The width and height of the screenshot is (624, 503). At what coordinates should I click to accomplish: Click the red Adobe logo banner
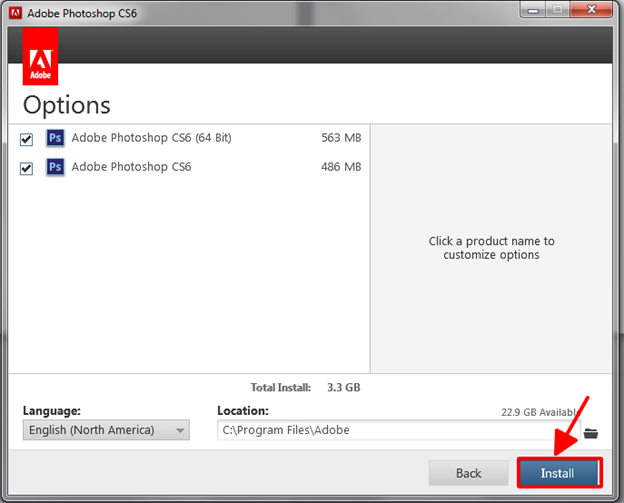[x=39, y=57]
